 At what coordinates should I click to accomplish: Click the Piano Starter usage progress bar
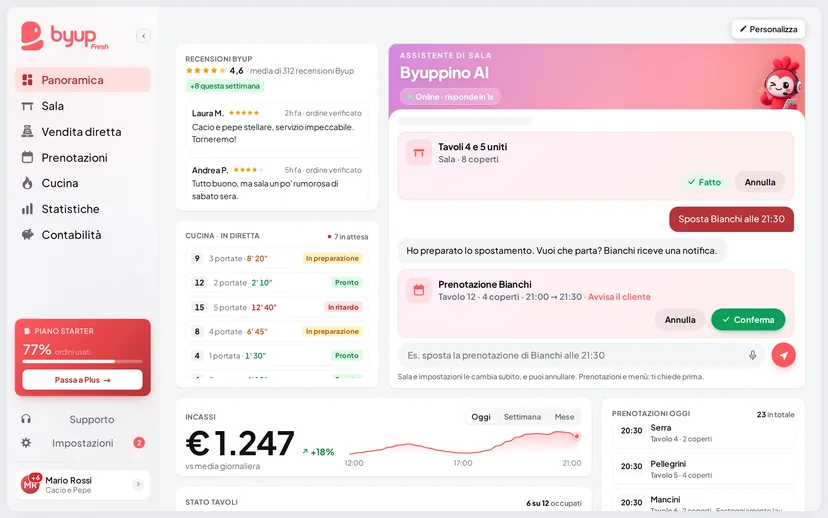pyautogui.click(x=82, y=362)
